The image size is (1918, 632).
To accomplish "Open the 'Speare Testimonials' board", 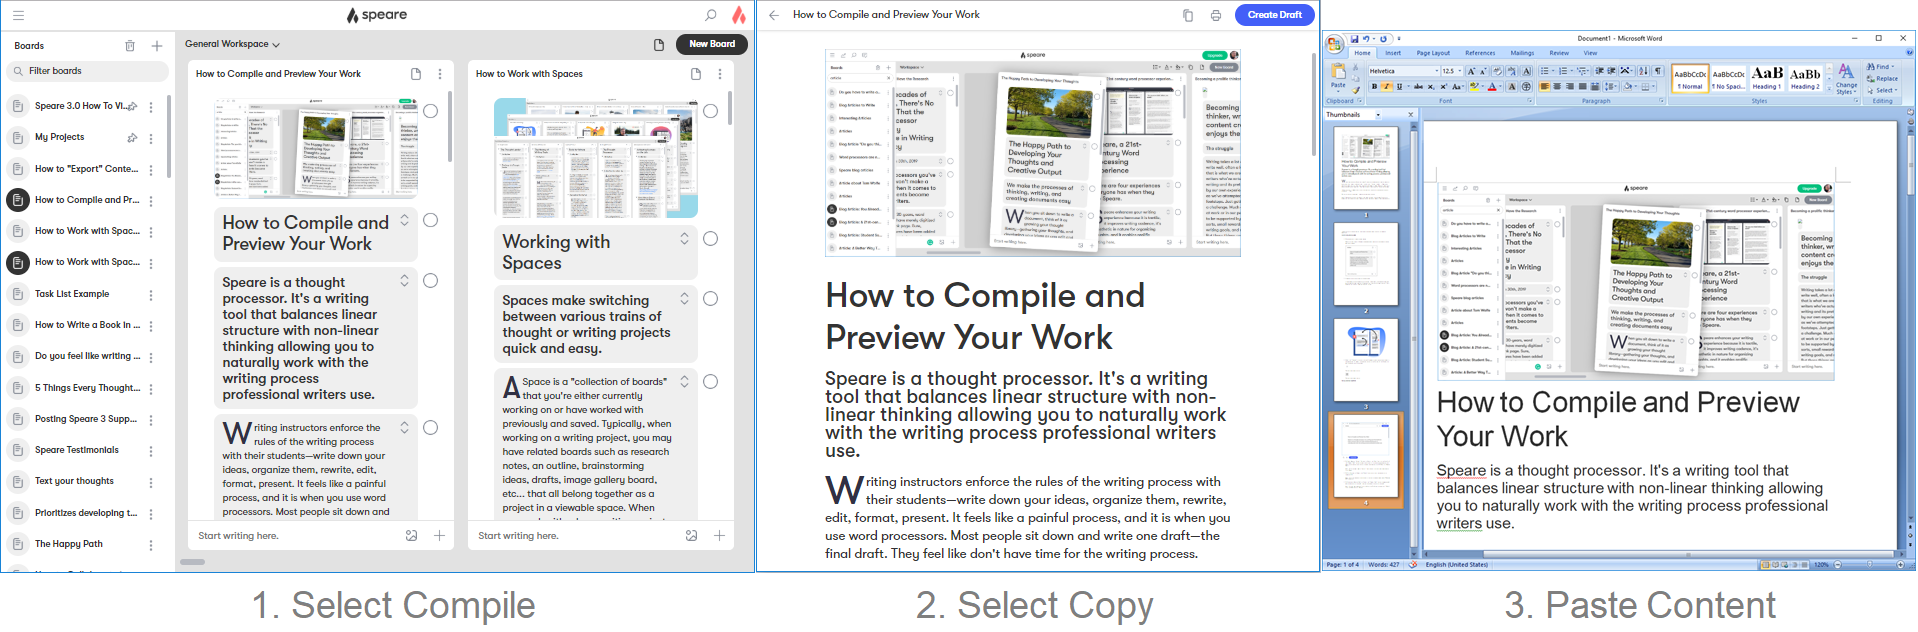I will tap(77, 450).
